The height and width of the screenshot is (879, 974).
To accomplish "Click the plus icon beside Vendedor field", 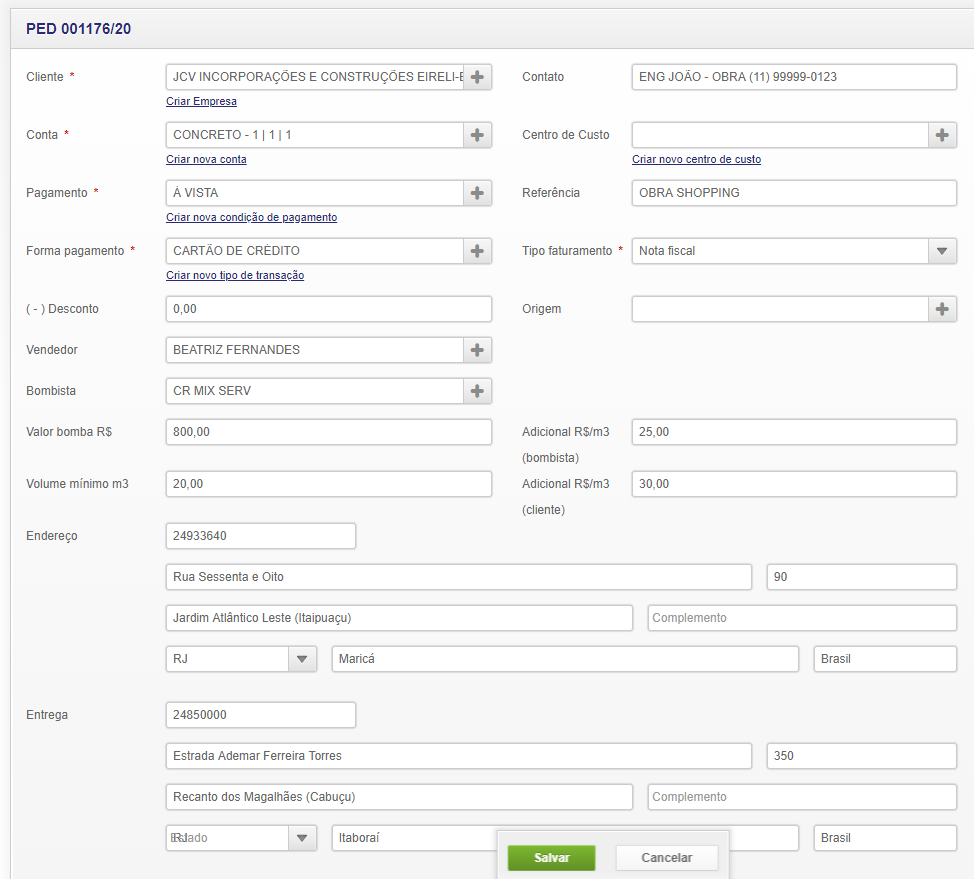I will (x=477, y=350).
